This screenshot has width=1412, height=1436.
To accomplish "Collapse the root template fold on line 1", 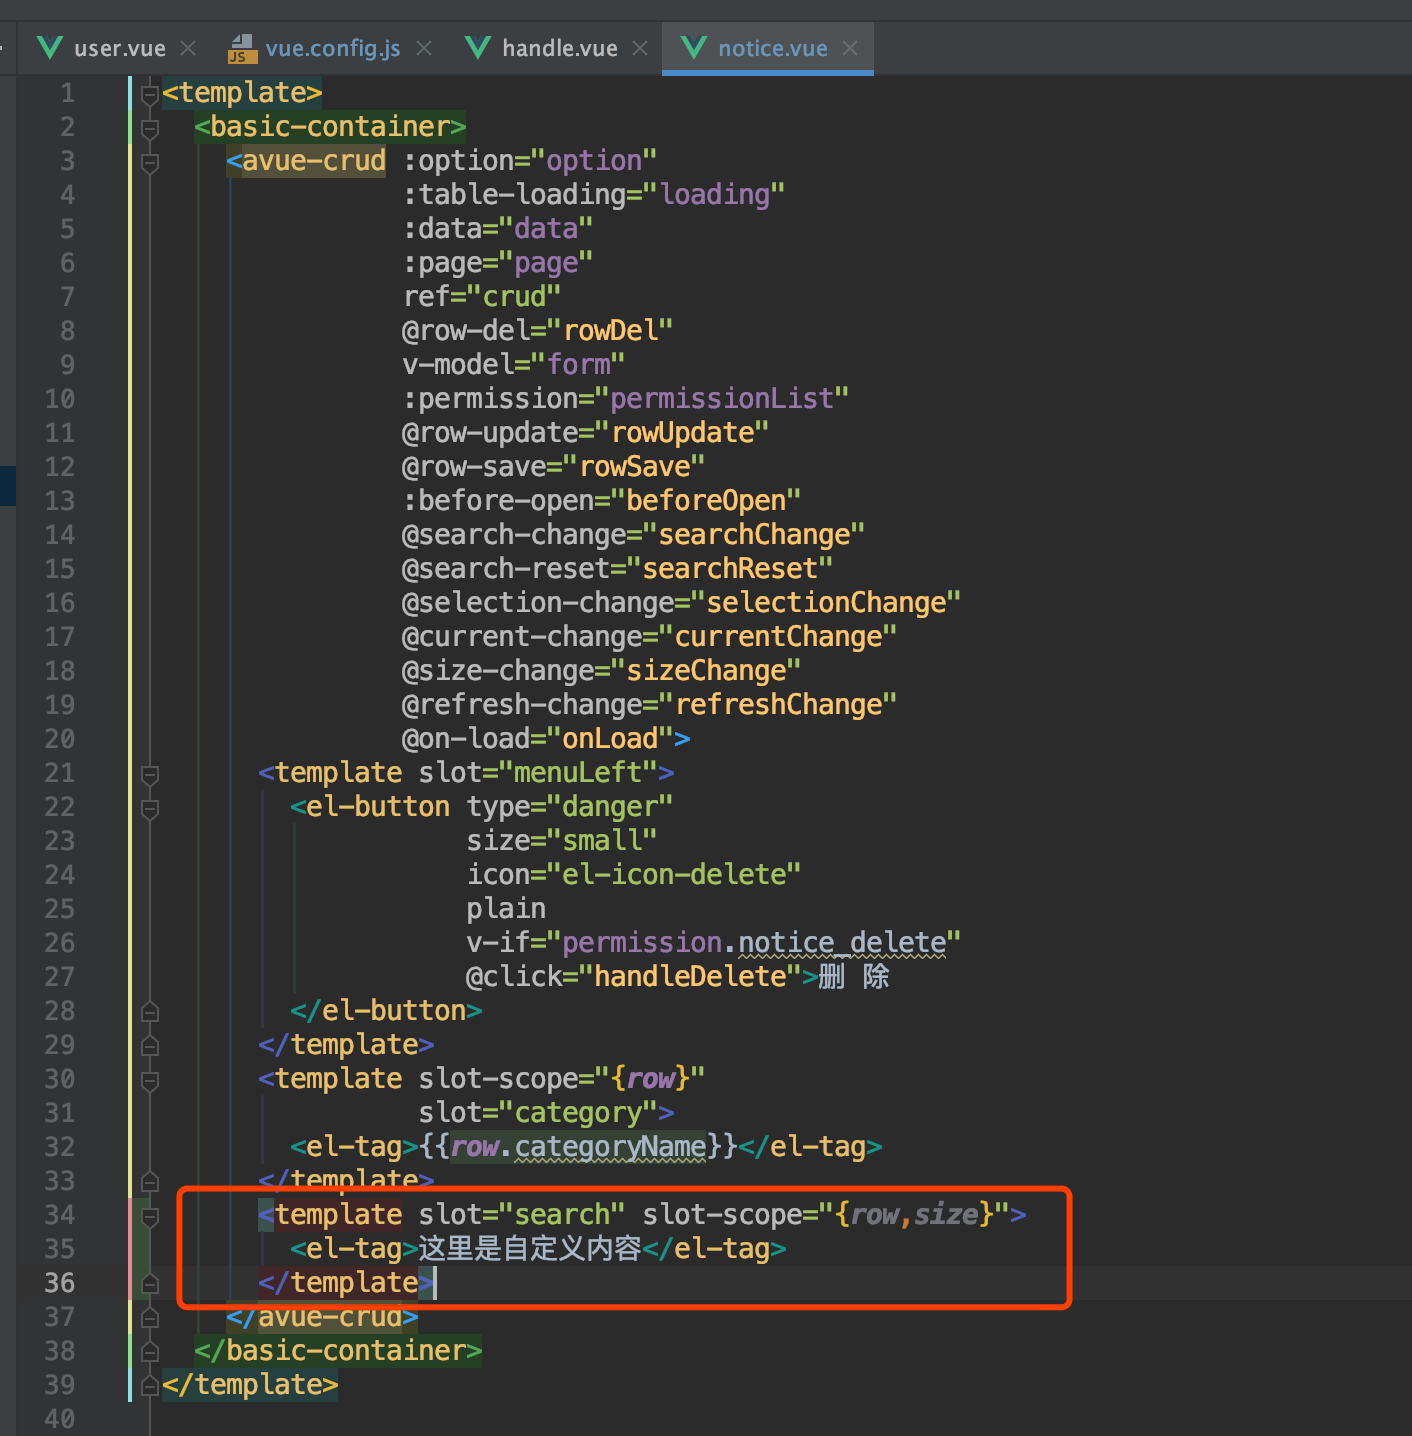I will pyautogui.click(x=150, y=93).
